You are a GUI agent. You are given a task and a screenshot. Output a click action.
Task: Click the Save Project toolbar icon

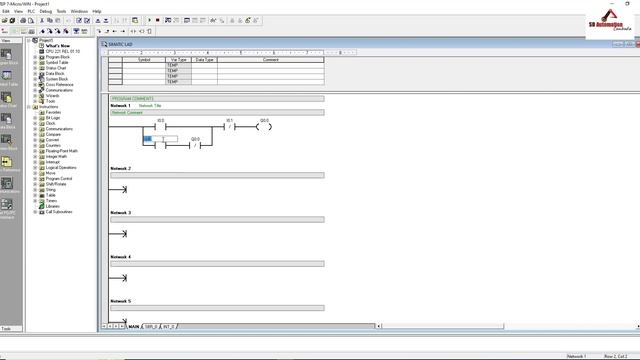point(12,20)
